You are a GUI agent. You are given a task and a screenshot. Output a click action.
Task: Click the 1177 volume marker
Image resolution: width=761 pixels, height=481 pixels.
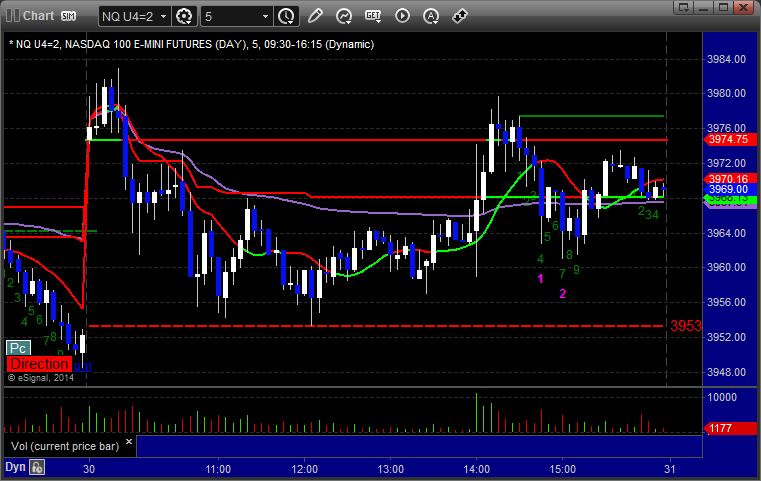coord(729,428)
